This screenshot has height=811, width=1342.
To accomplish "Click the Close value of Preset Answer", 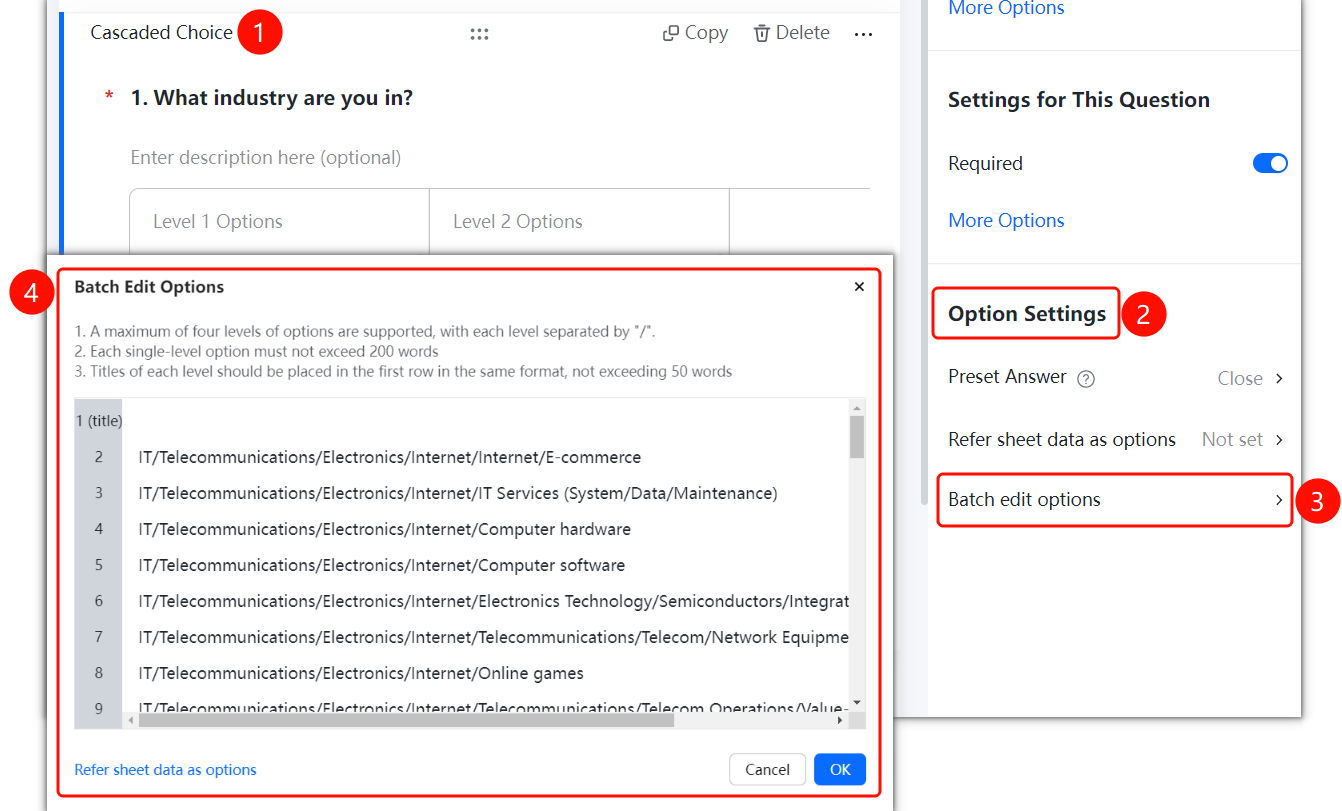I will 1240,378.
